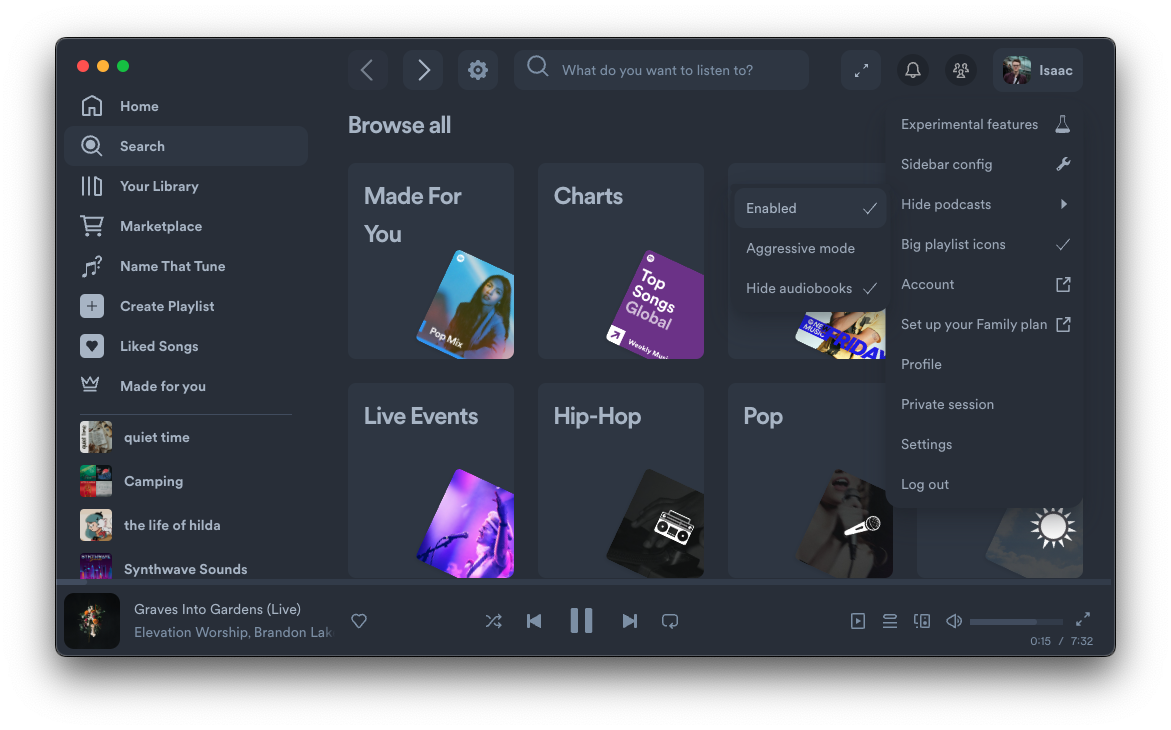Click artist Elevation Worship

tap(190, 632)
